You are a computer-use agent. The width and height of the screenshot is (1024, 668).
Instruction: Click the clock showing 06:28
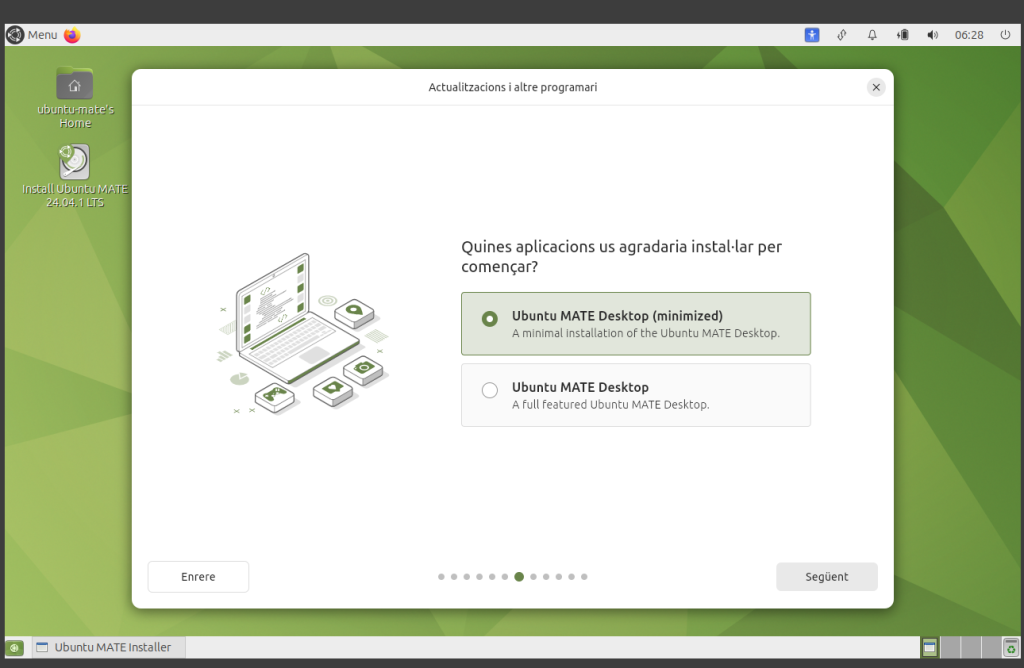pyautogui.click(x=969, y=35)
